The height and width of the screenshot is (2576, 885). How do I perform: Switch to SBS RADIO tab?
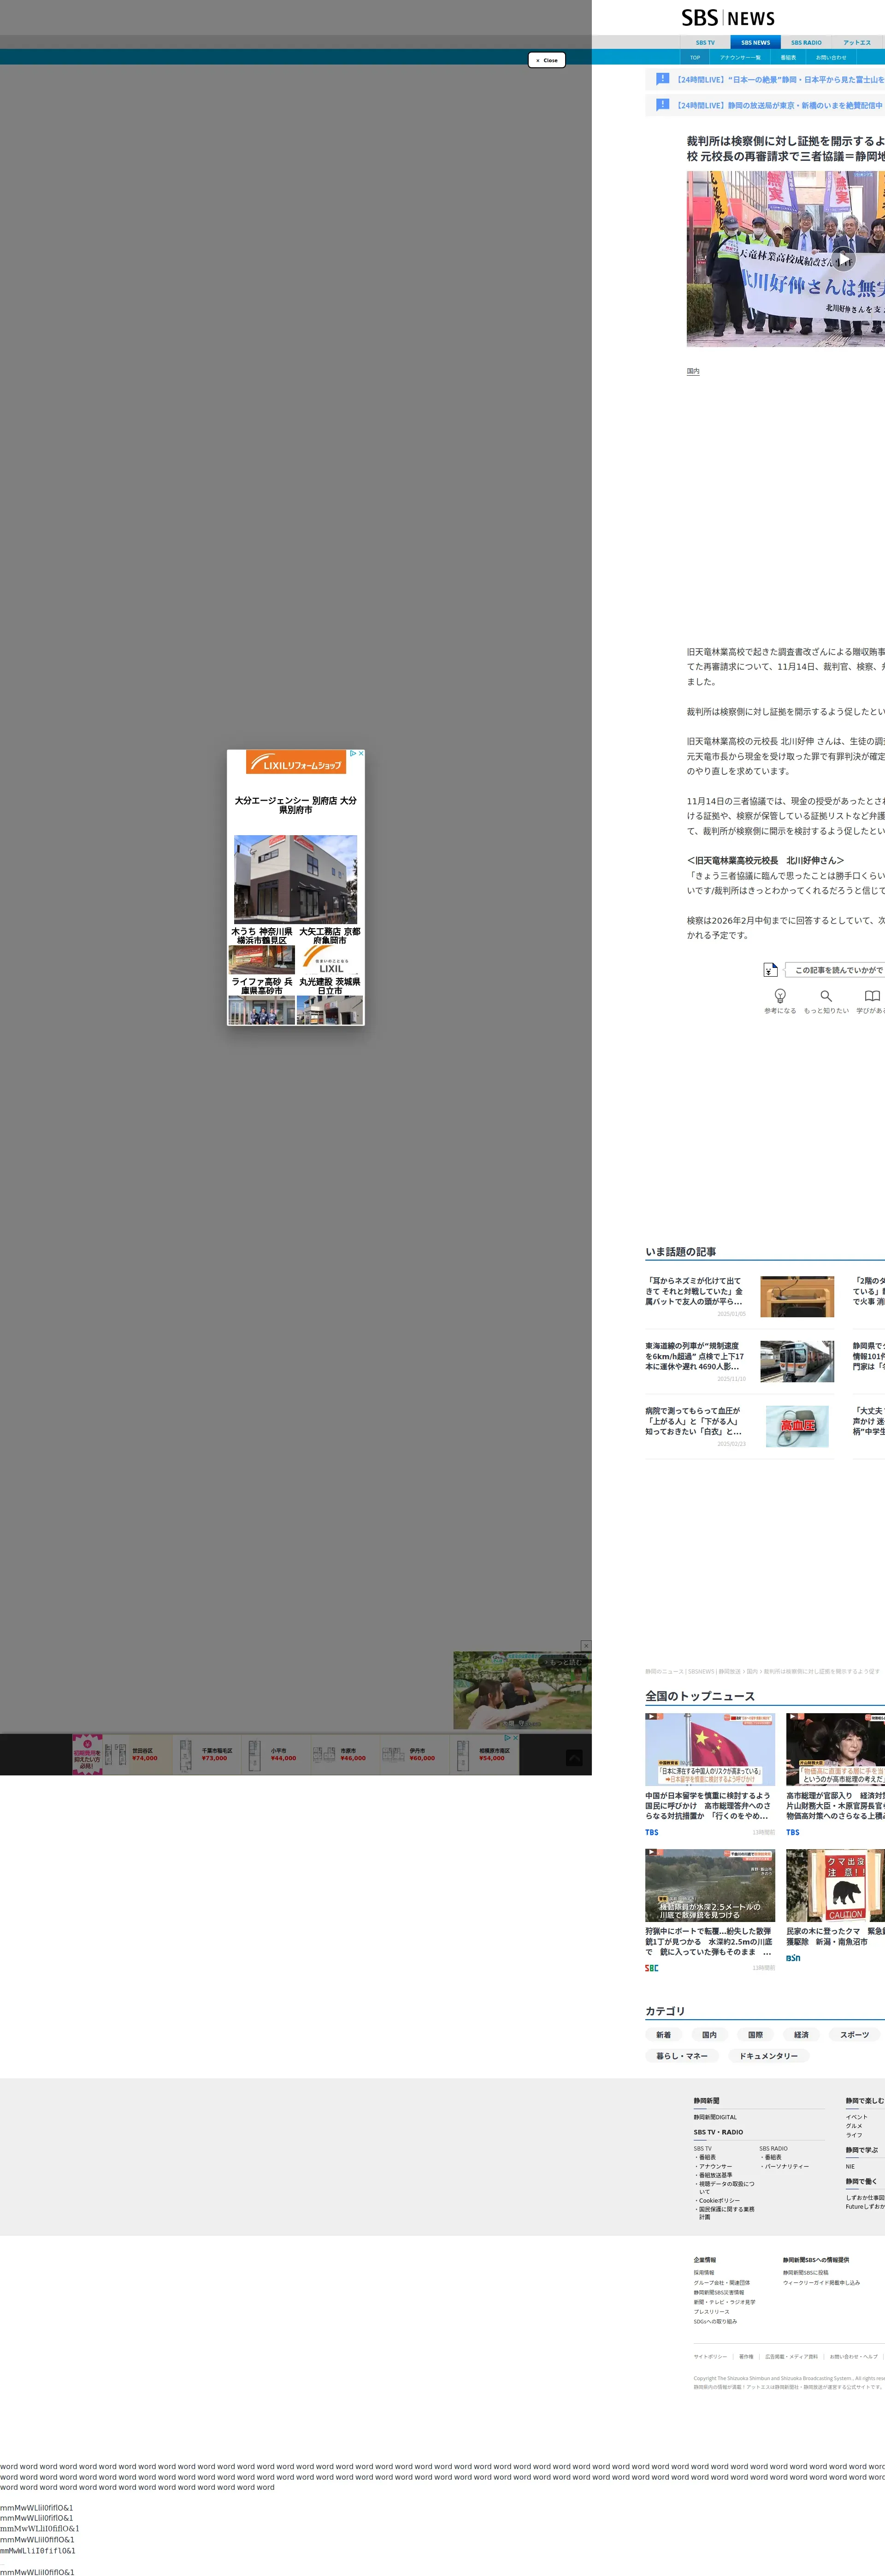tap(806, 43)
